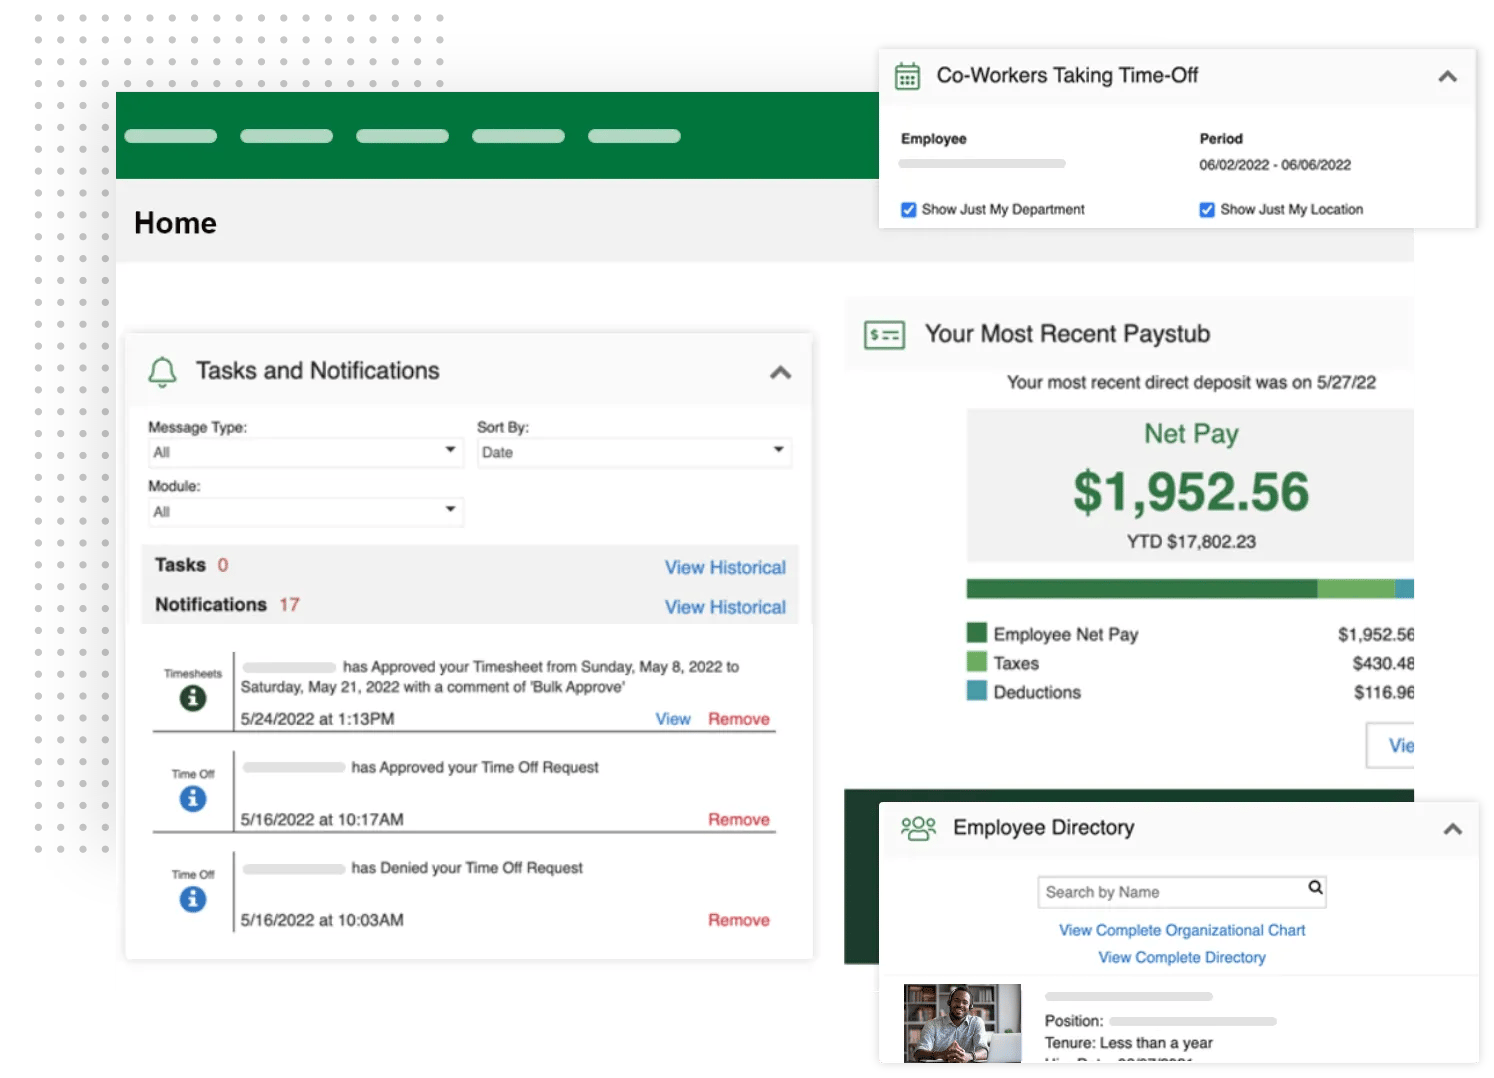Click the YTD $17,802.23 text

pos(1191,542)
